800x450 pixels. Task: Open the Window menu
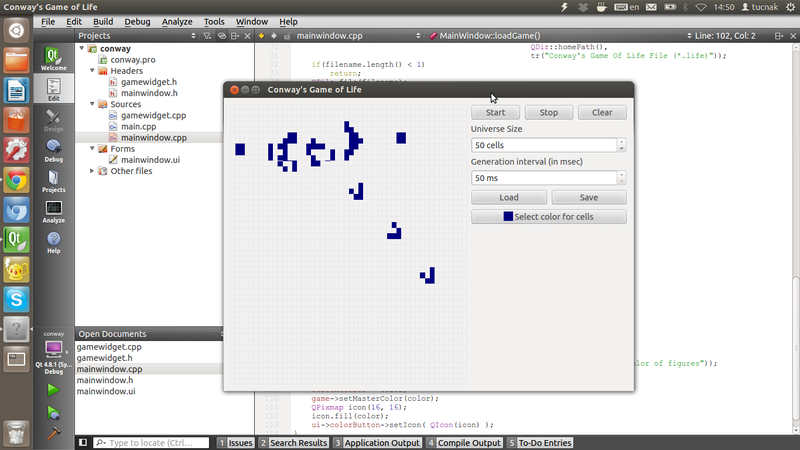252,21
